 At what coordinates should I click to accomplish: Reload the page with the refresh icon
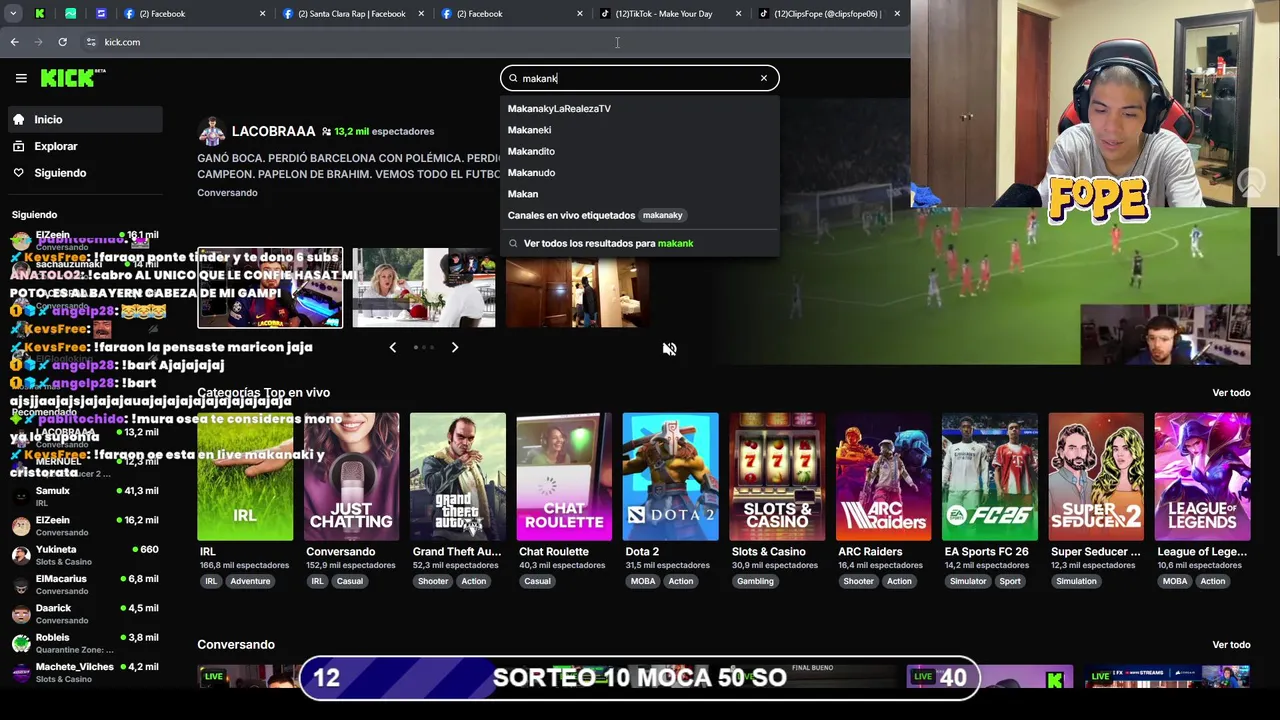(x=62, y=42)
